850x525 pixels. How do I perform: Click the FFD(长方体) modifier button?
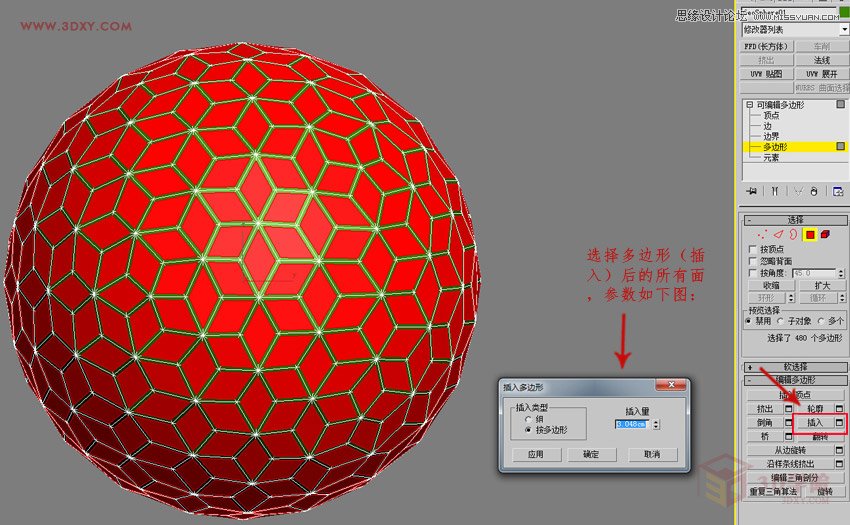point(766,46)
